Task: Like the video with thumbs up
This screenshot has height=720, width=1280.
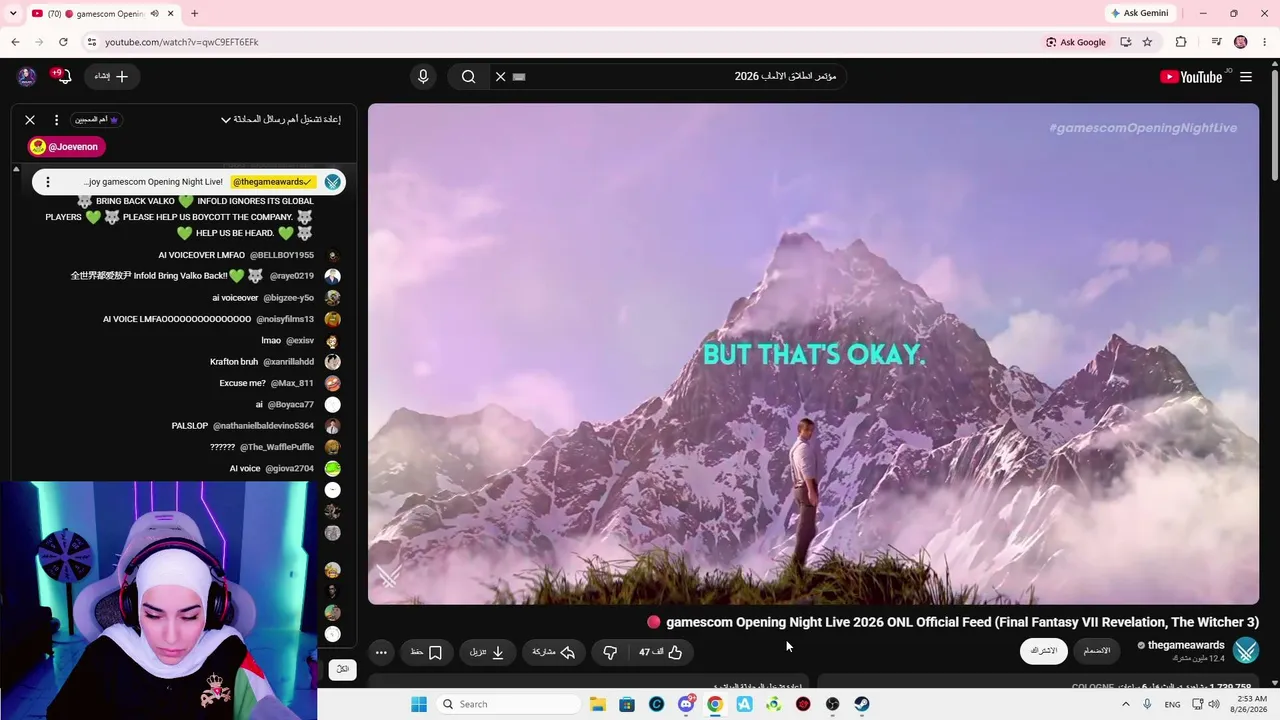Action: click(661, 652)
